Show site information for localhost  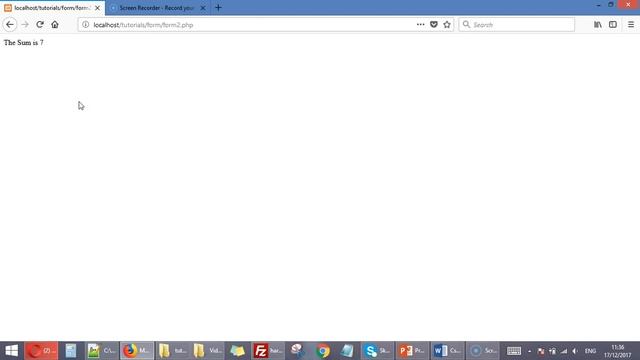pyautogui.click(x=85, y=24)
